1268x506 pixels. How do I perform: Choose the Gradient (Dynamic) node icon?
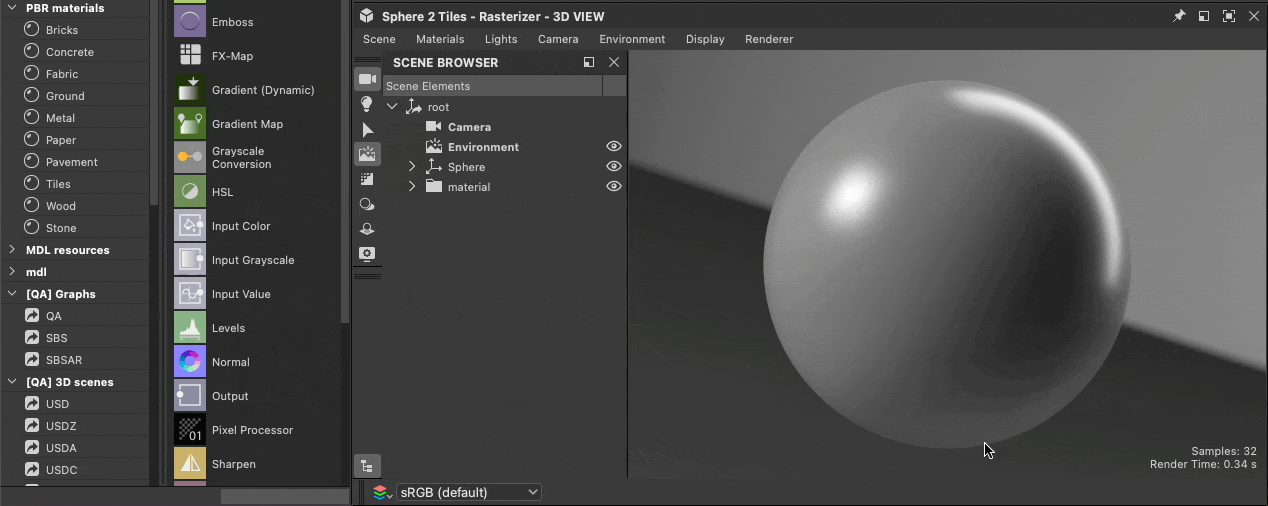click(190, 89)
